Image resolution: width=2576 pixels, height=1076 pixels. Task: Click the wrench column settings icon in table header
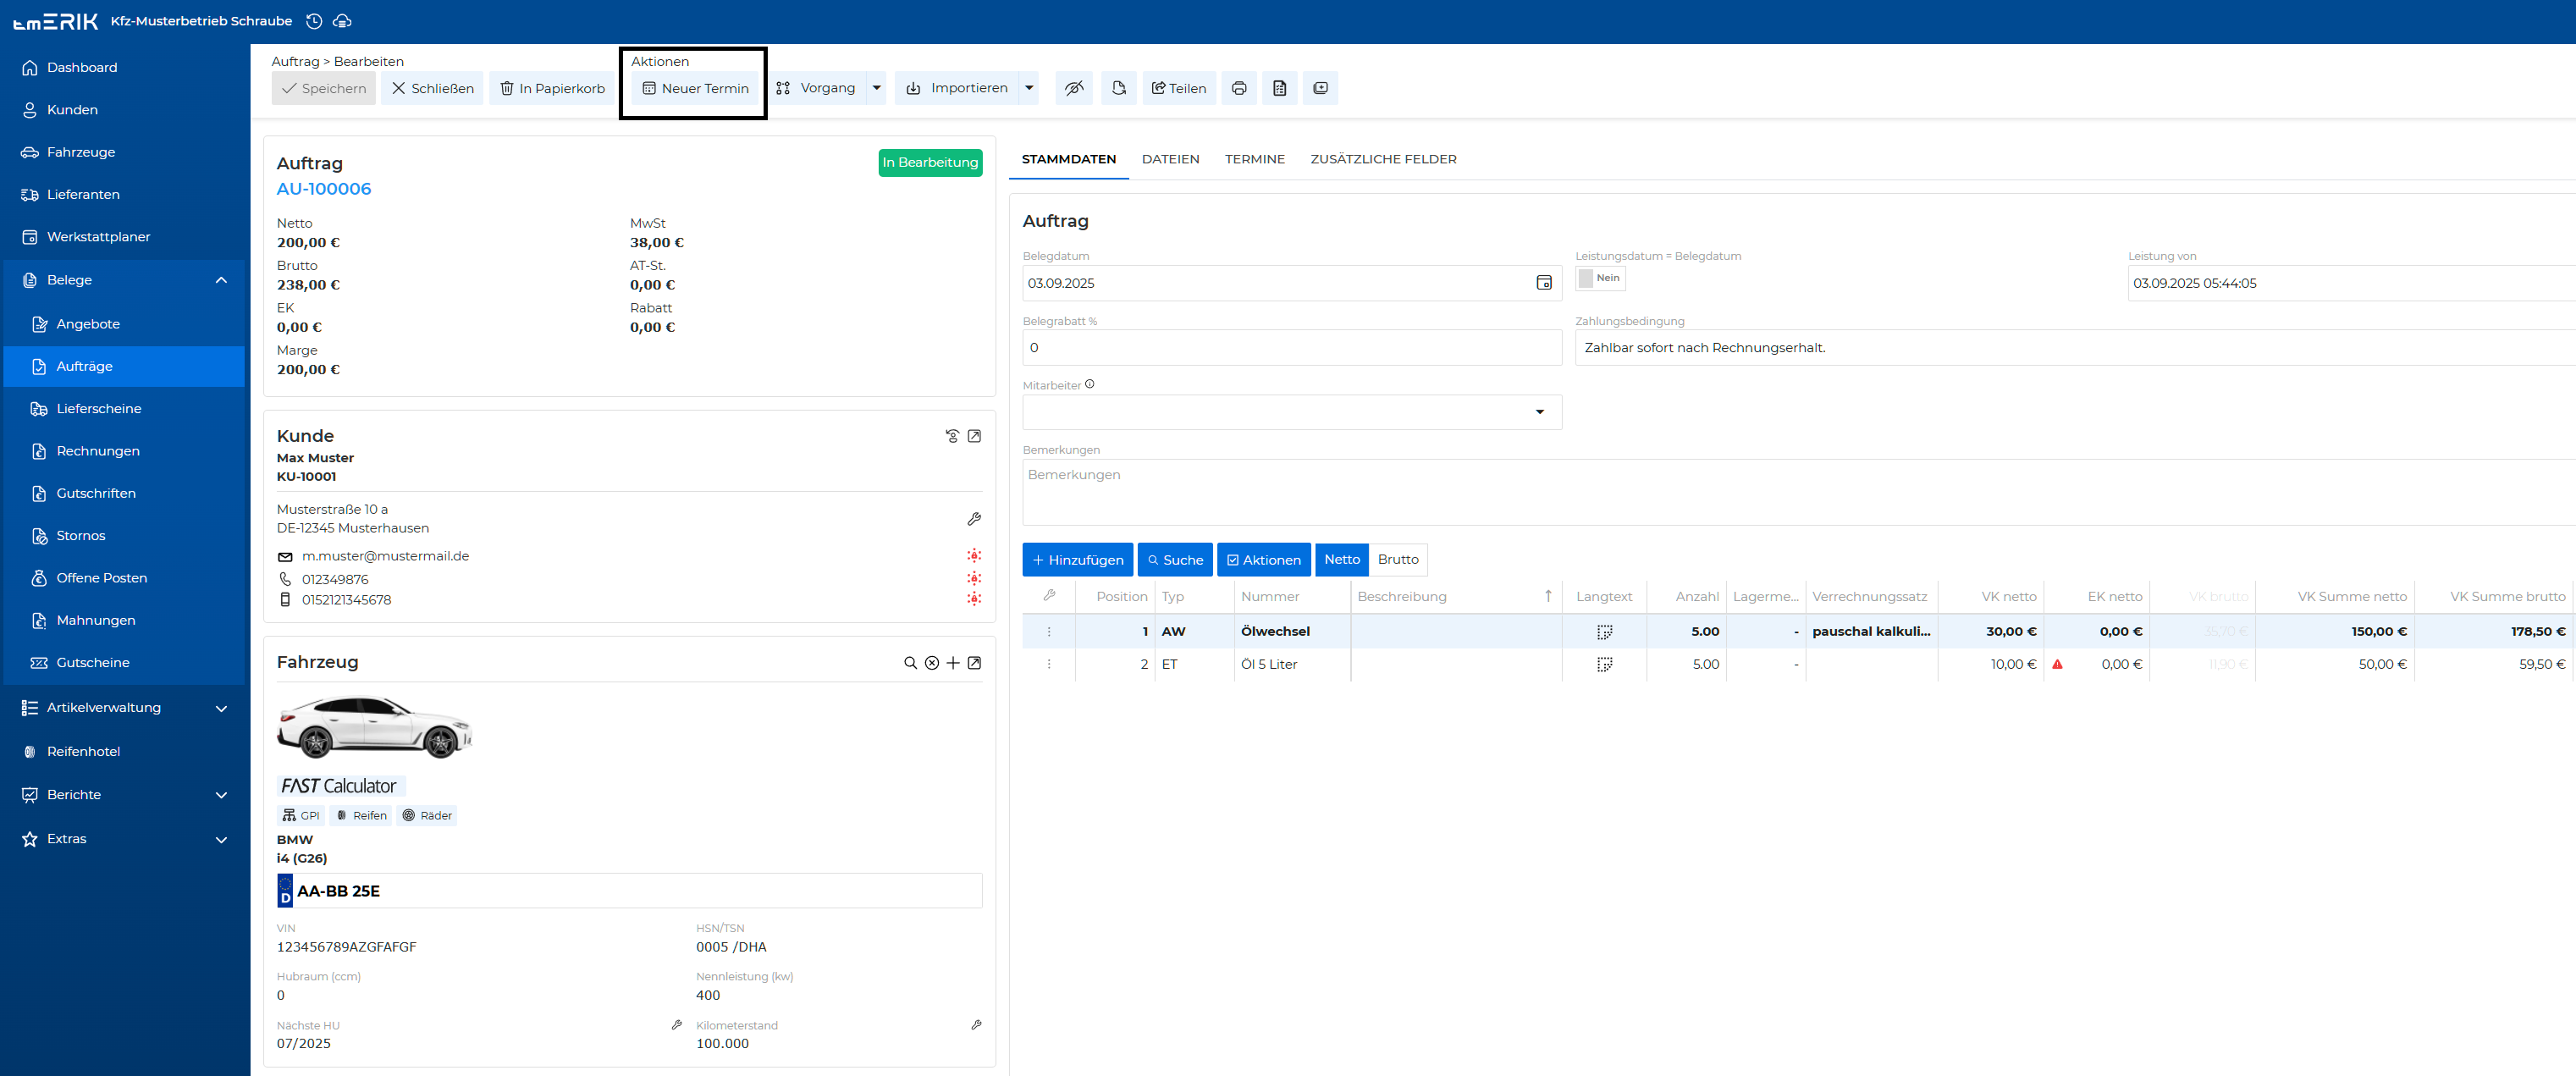tap(1049, 595)
